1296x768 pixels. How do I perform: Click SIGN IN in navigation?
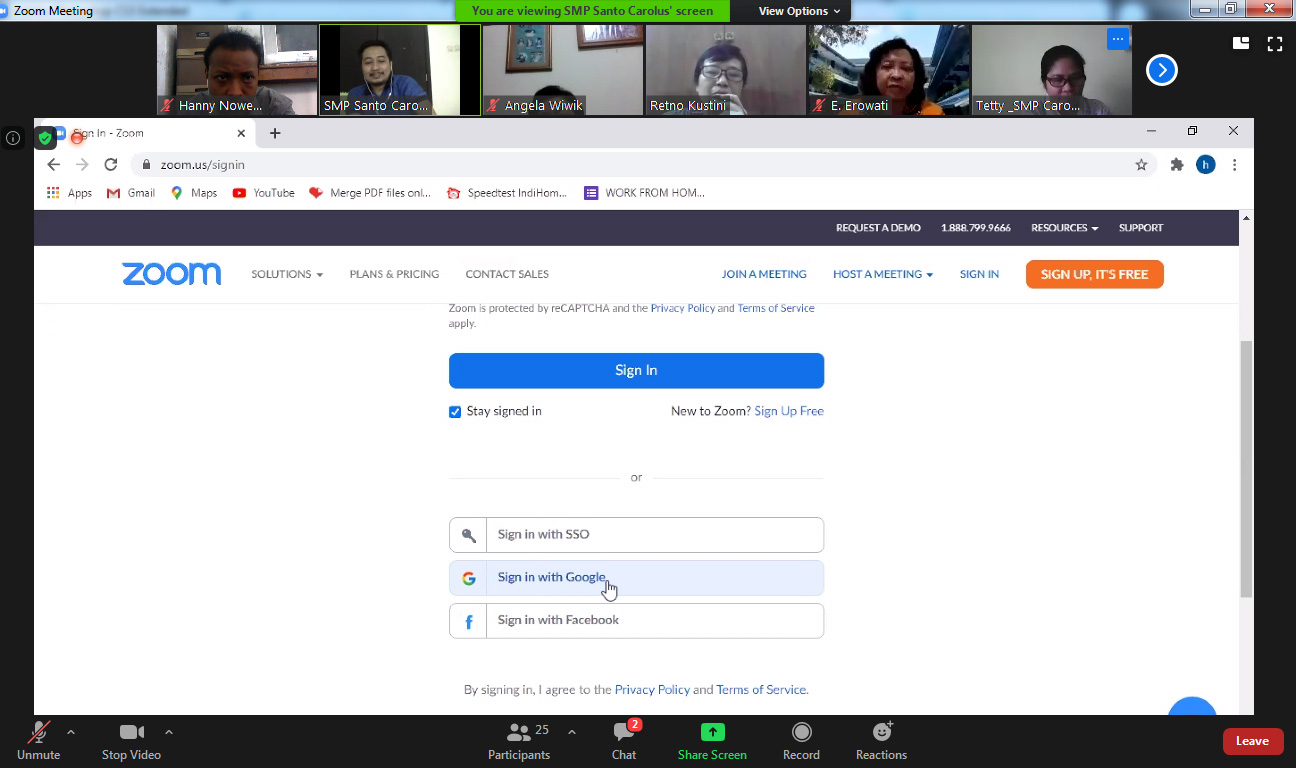[x=979, y=274]
